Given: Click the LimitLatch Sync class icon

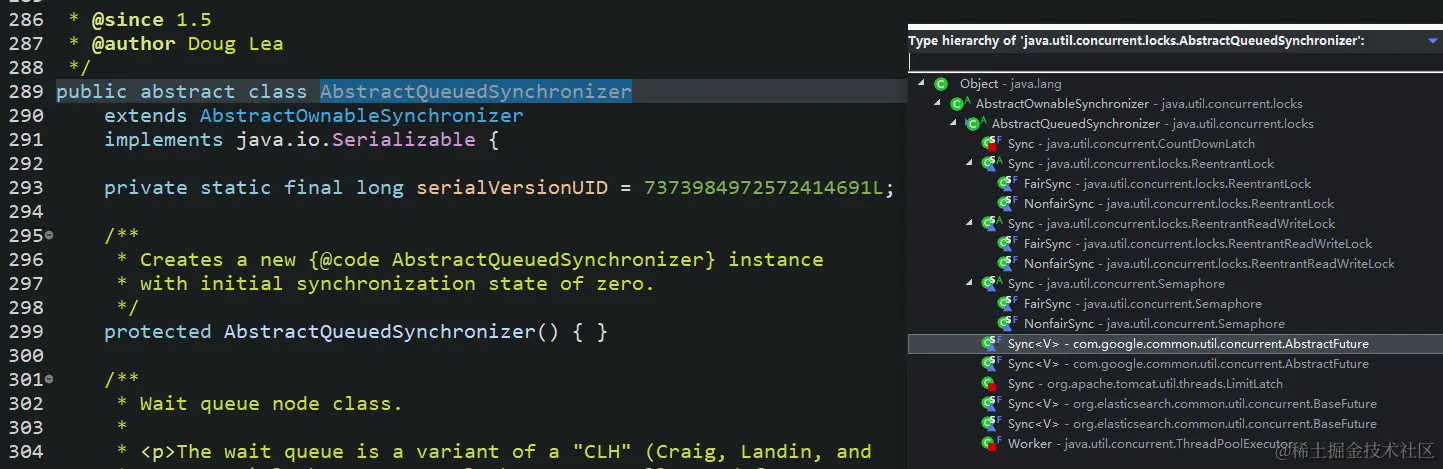Looking at the screenshot, I should (991, 384).
